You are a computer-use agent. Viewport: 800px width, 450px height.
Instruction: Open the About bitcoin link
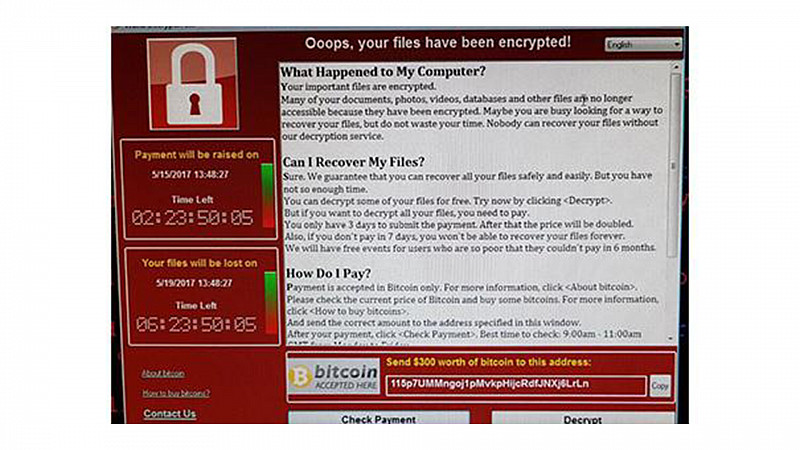tap(163, 373)
